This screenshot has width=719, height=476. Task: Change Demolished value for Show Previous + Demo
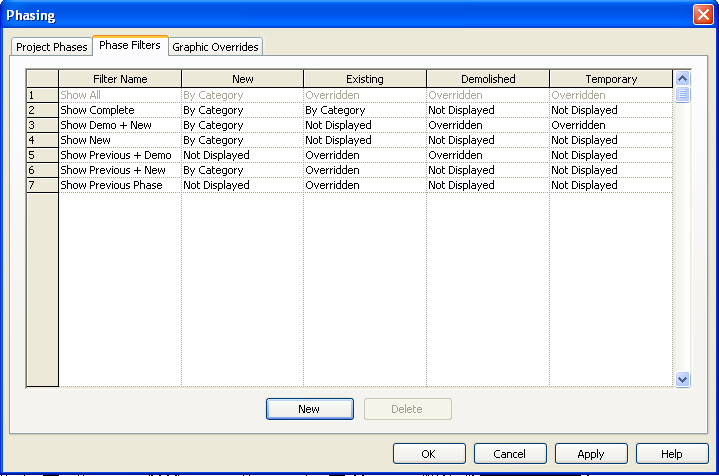[487, 155]
